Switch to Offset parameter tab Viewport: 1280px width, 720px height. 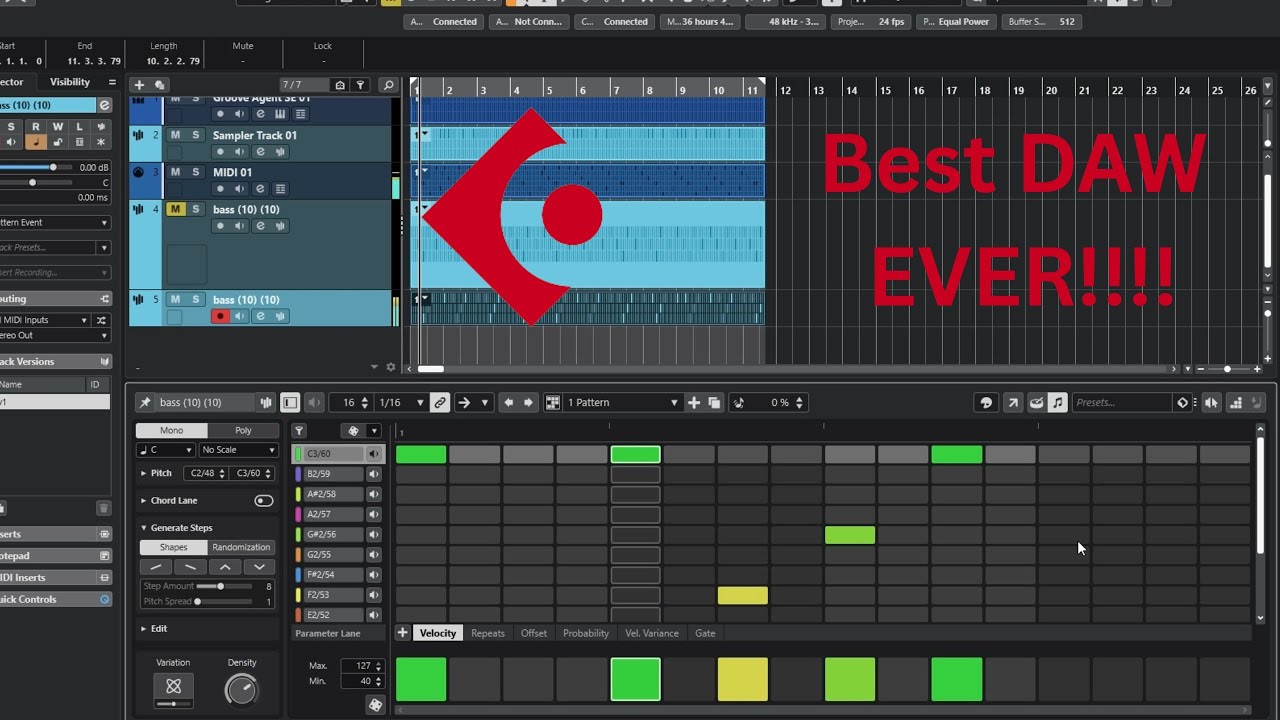534,633
